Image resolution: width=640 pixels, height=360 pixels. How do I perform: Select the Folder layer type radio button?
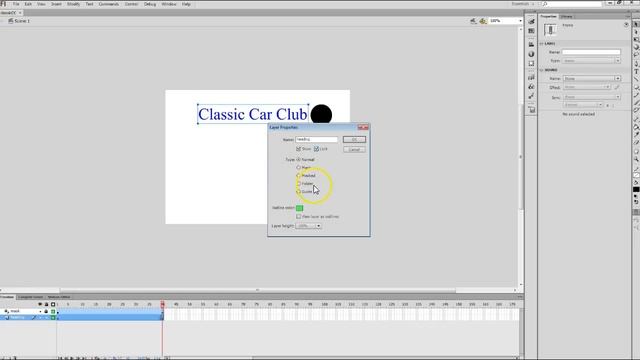tap(298, 184)
